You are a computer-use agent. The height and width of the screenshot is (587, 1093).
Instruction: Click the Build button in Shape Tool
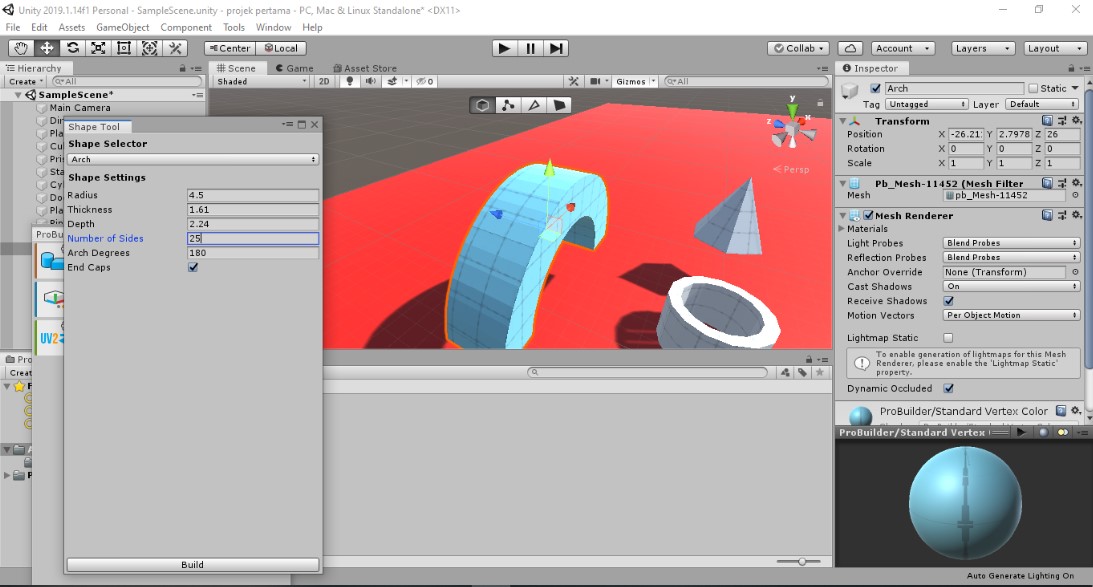(x=193, y=565)
